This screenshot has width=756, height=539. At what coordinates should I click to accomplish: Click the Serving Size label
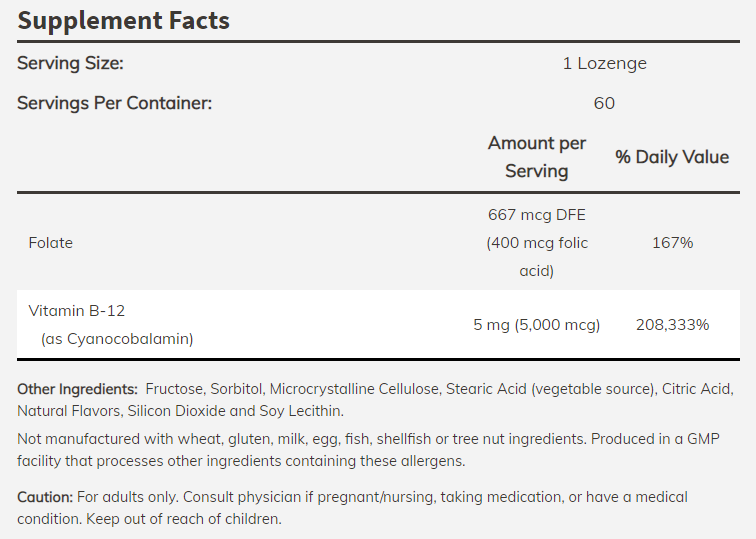coord(70,63)
